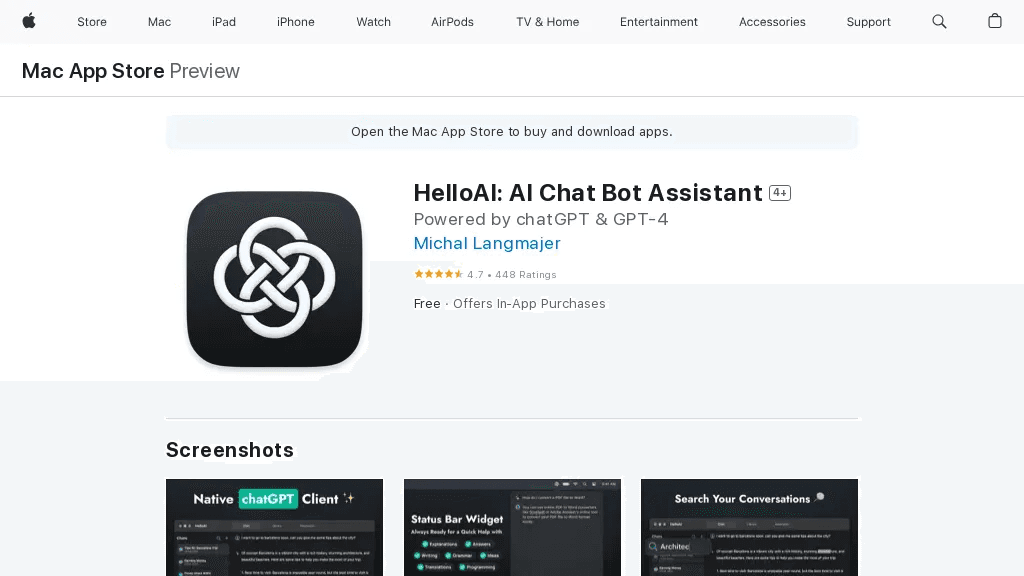Click the star rating icons

438,274
